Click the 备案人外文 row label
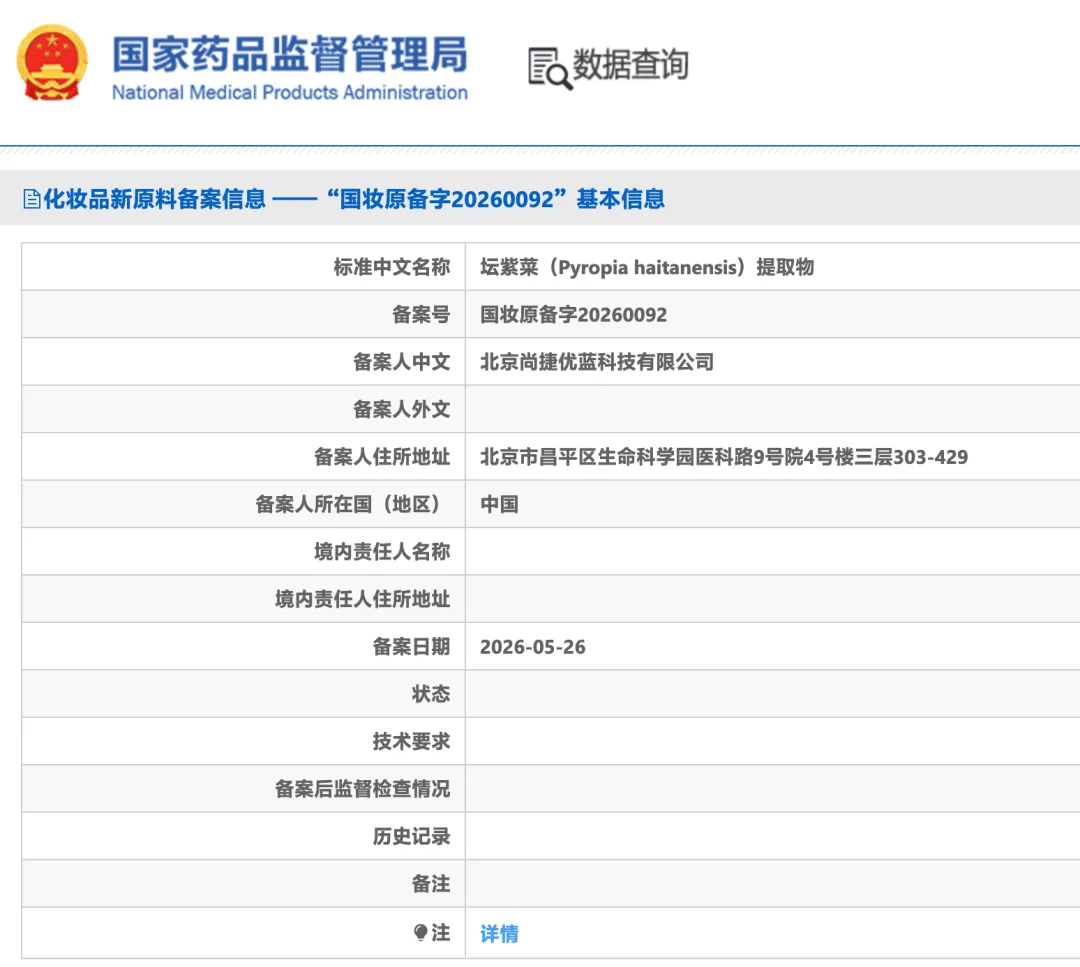 tap(402, 409)
